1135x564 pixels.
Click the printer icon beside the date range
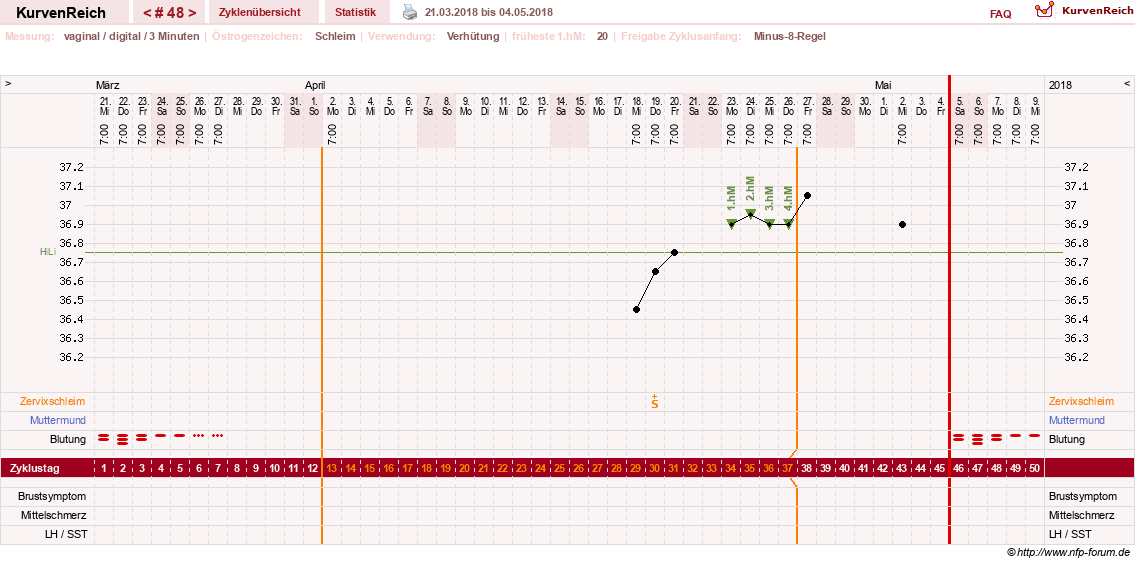coord(410,12)
